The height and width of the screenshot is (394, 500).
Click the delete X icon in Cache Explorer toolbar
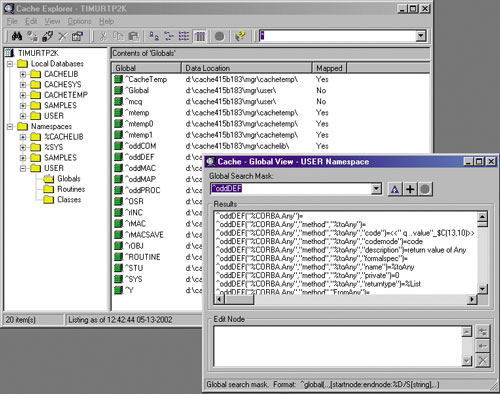[62, 36]
